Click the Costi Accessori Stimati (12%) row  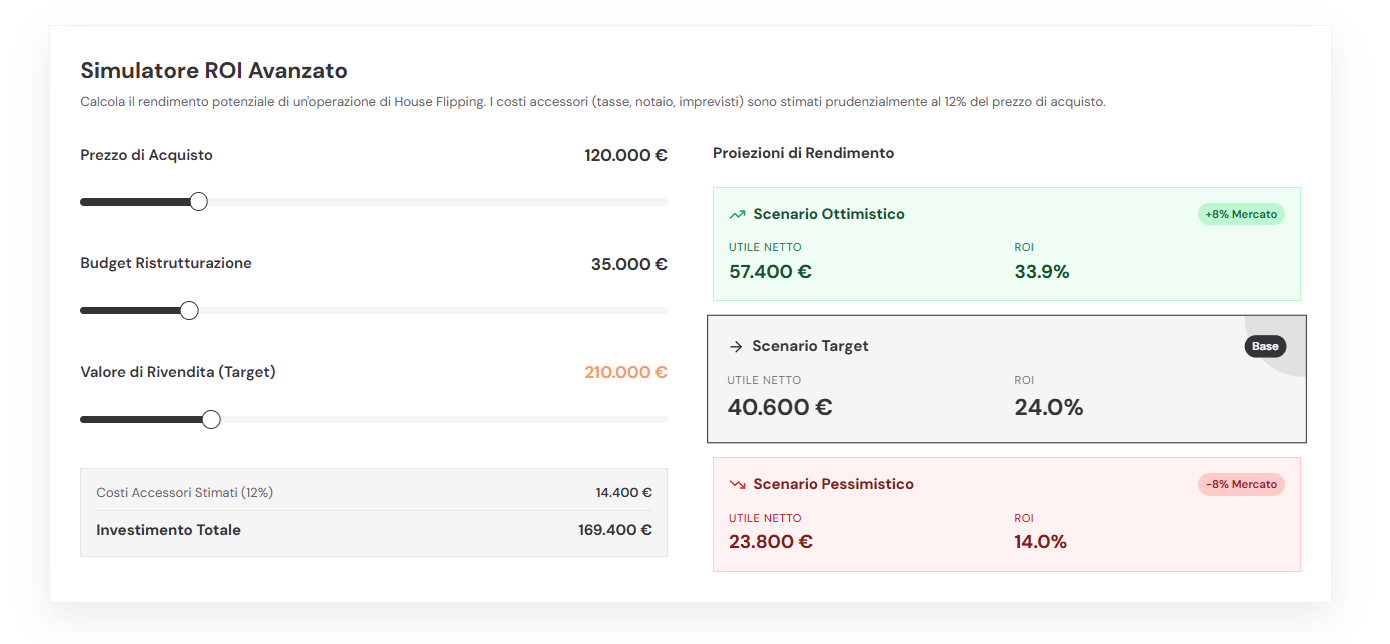pos(374,492)
